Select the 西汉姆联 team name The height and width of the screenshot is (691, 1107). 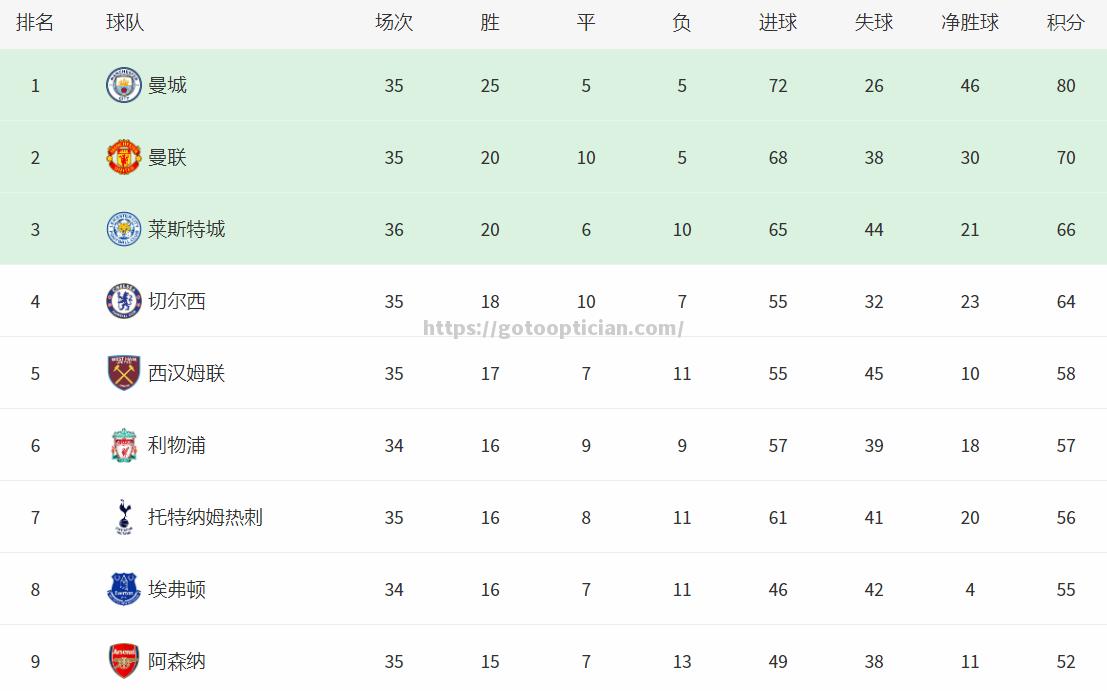pos(186,373)
